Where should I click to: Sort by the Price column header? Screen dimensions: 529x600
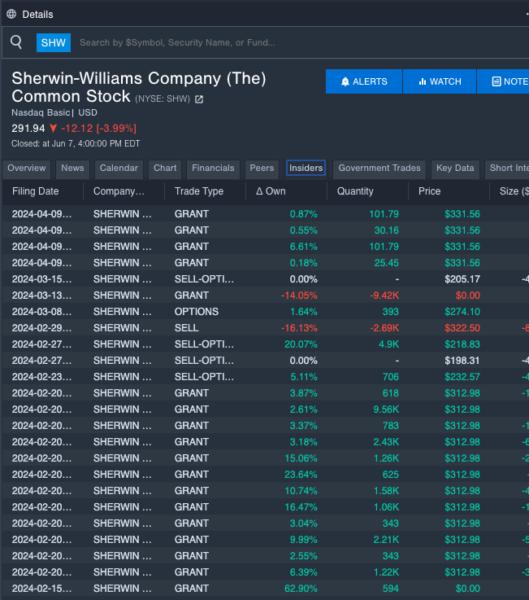(x=429, y=191)
